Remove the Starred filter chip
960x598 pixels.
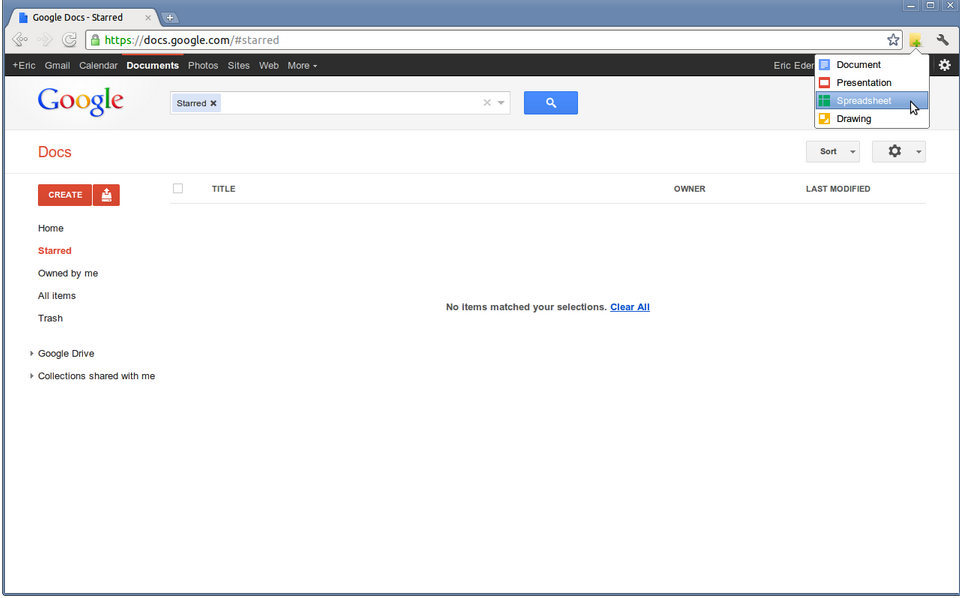click(214, 103)
